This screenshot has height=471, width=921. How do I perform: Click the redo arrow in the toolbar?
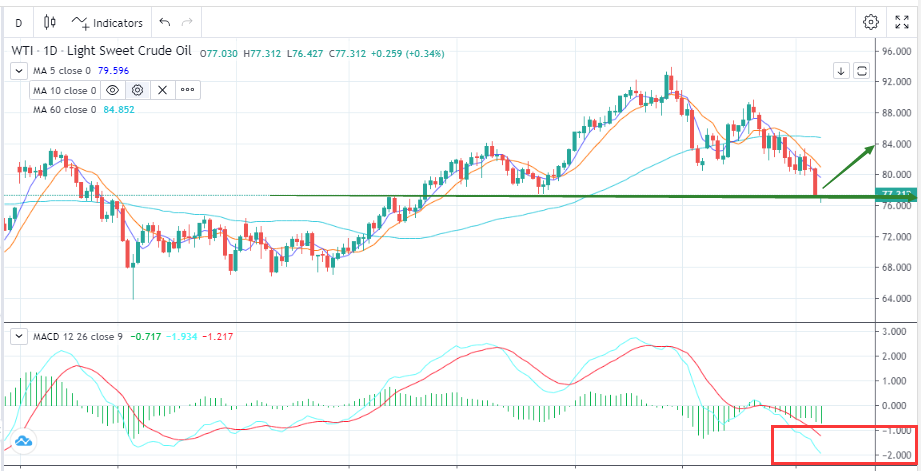188,22
